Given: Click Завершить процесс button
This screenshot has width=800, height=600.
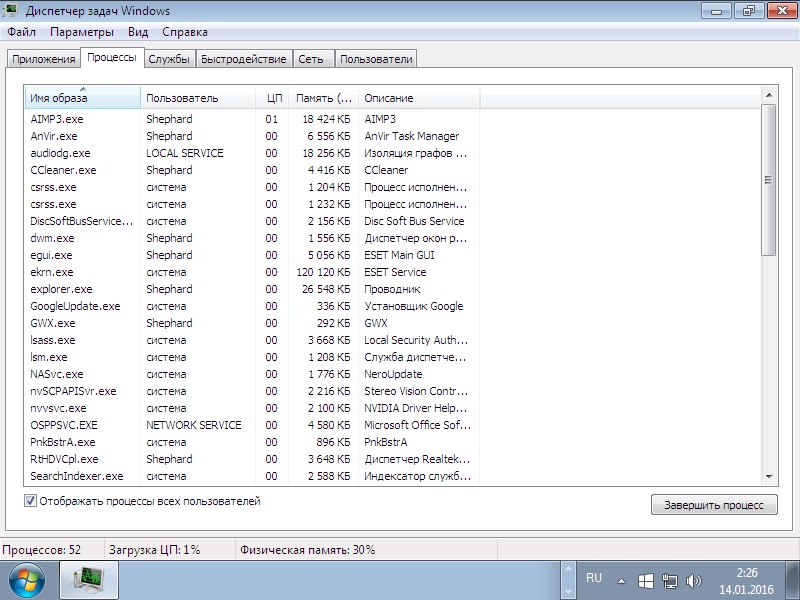Looking at the screenshot, I should [714, 505].
